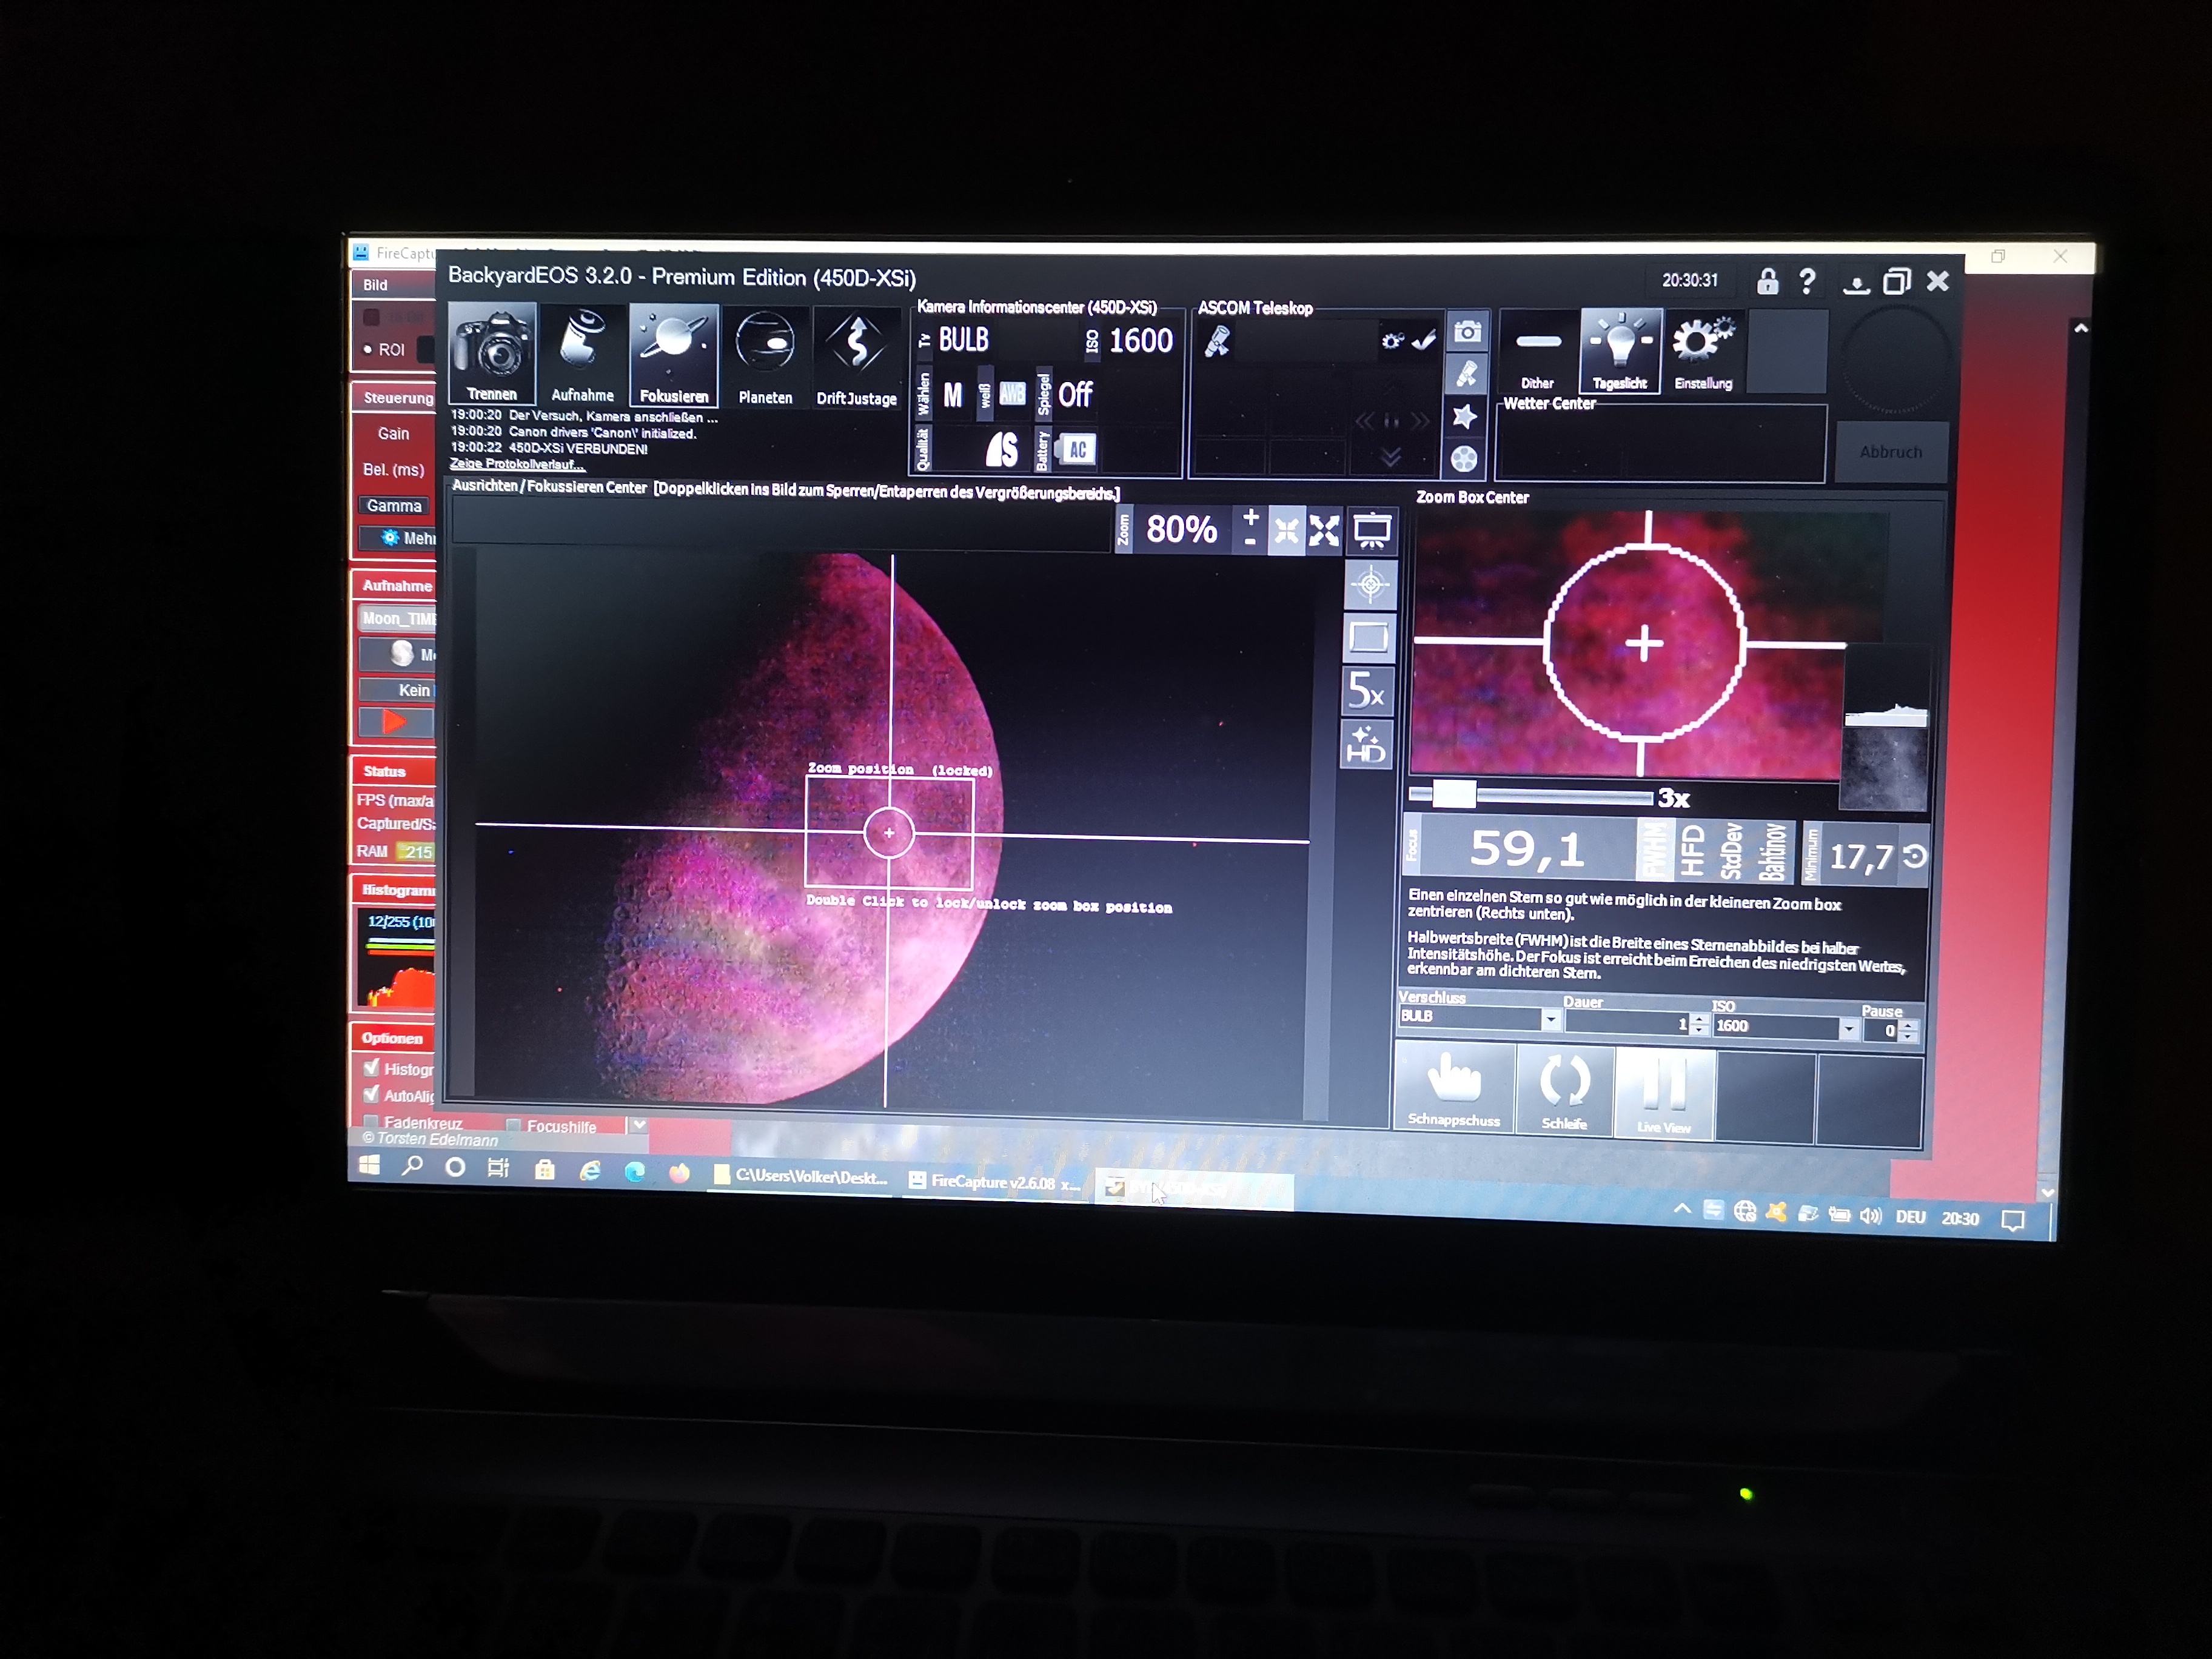2212x1659 pixels.
Task: Open the Aufnahme capture mode
Action: pos(582,355)
